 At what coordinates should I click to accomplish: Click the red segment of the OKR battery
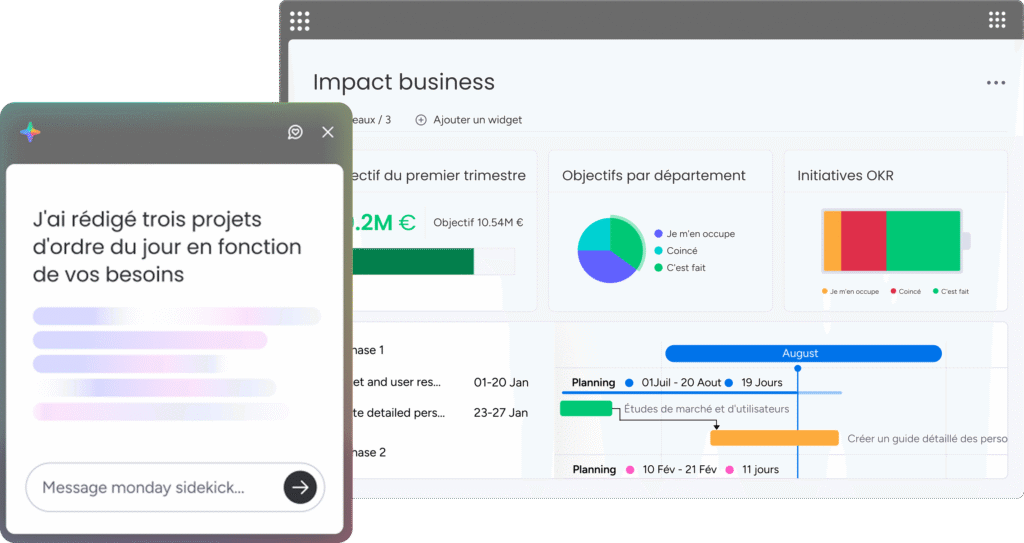(863, 240)
